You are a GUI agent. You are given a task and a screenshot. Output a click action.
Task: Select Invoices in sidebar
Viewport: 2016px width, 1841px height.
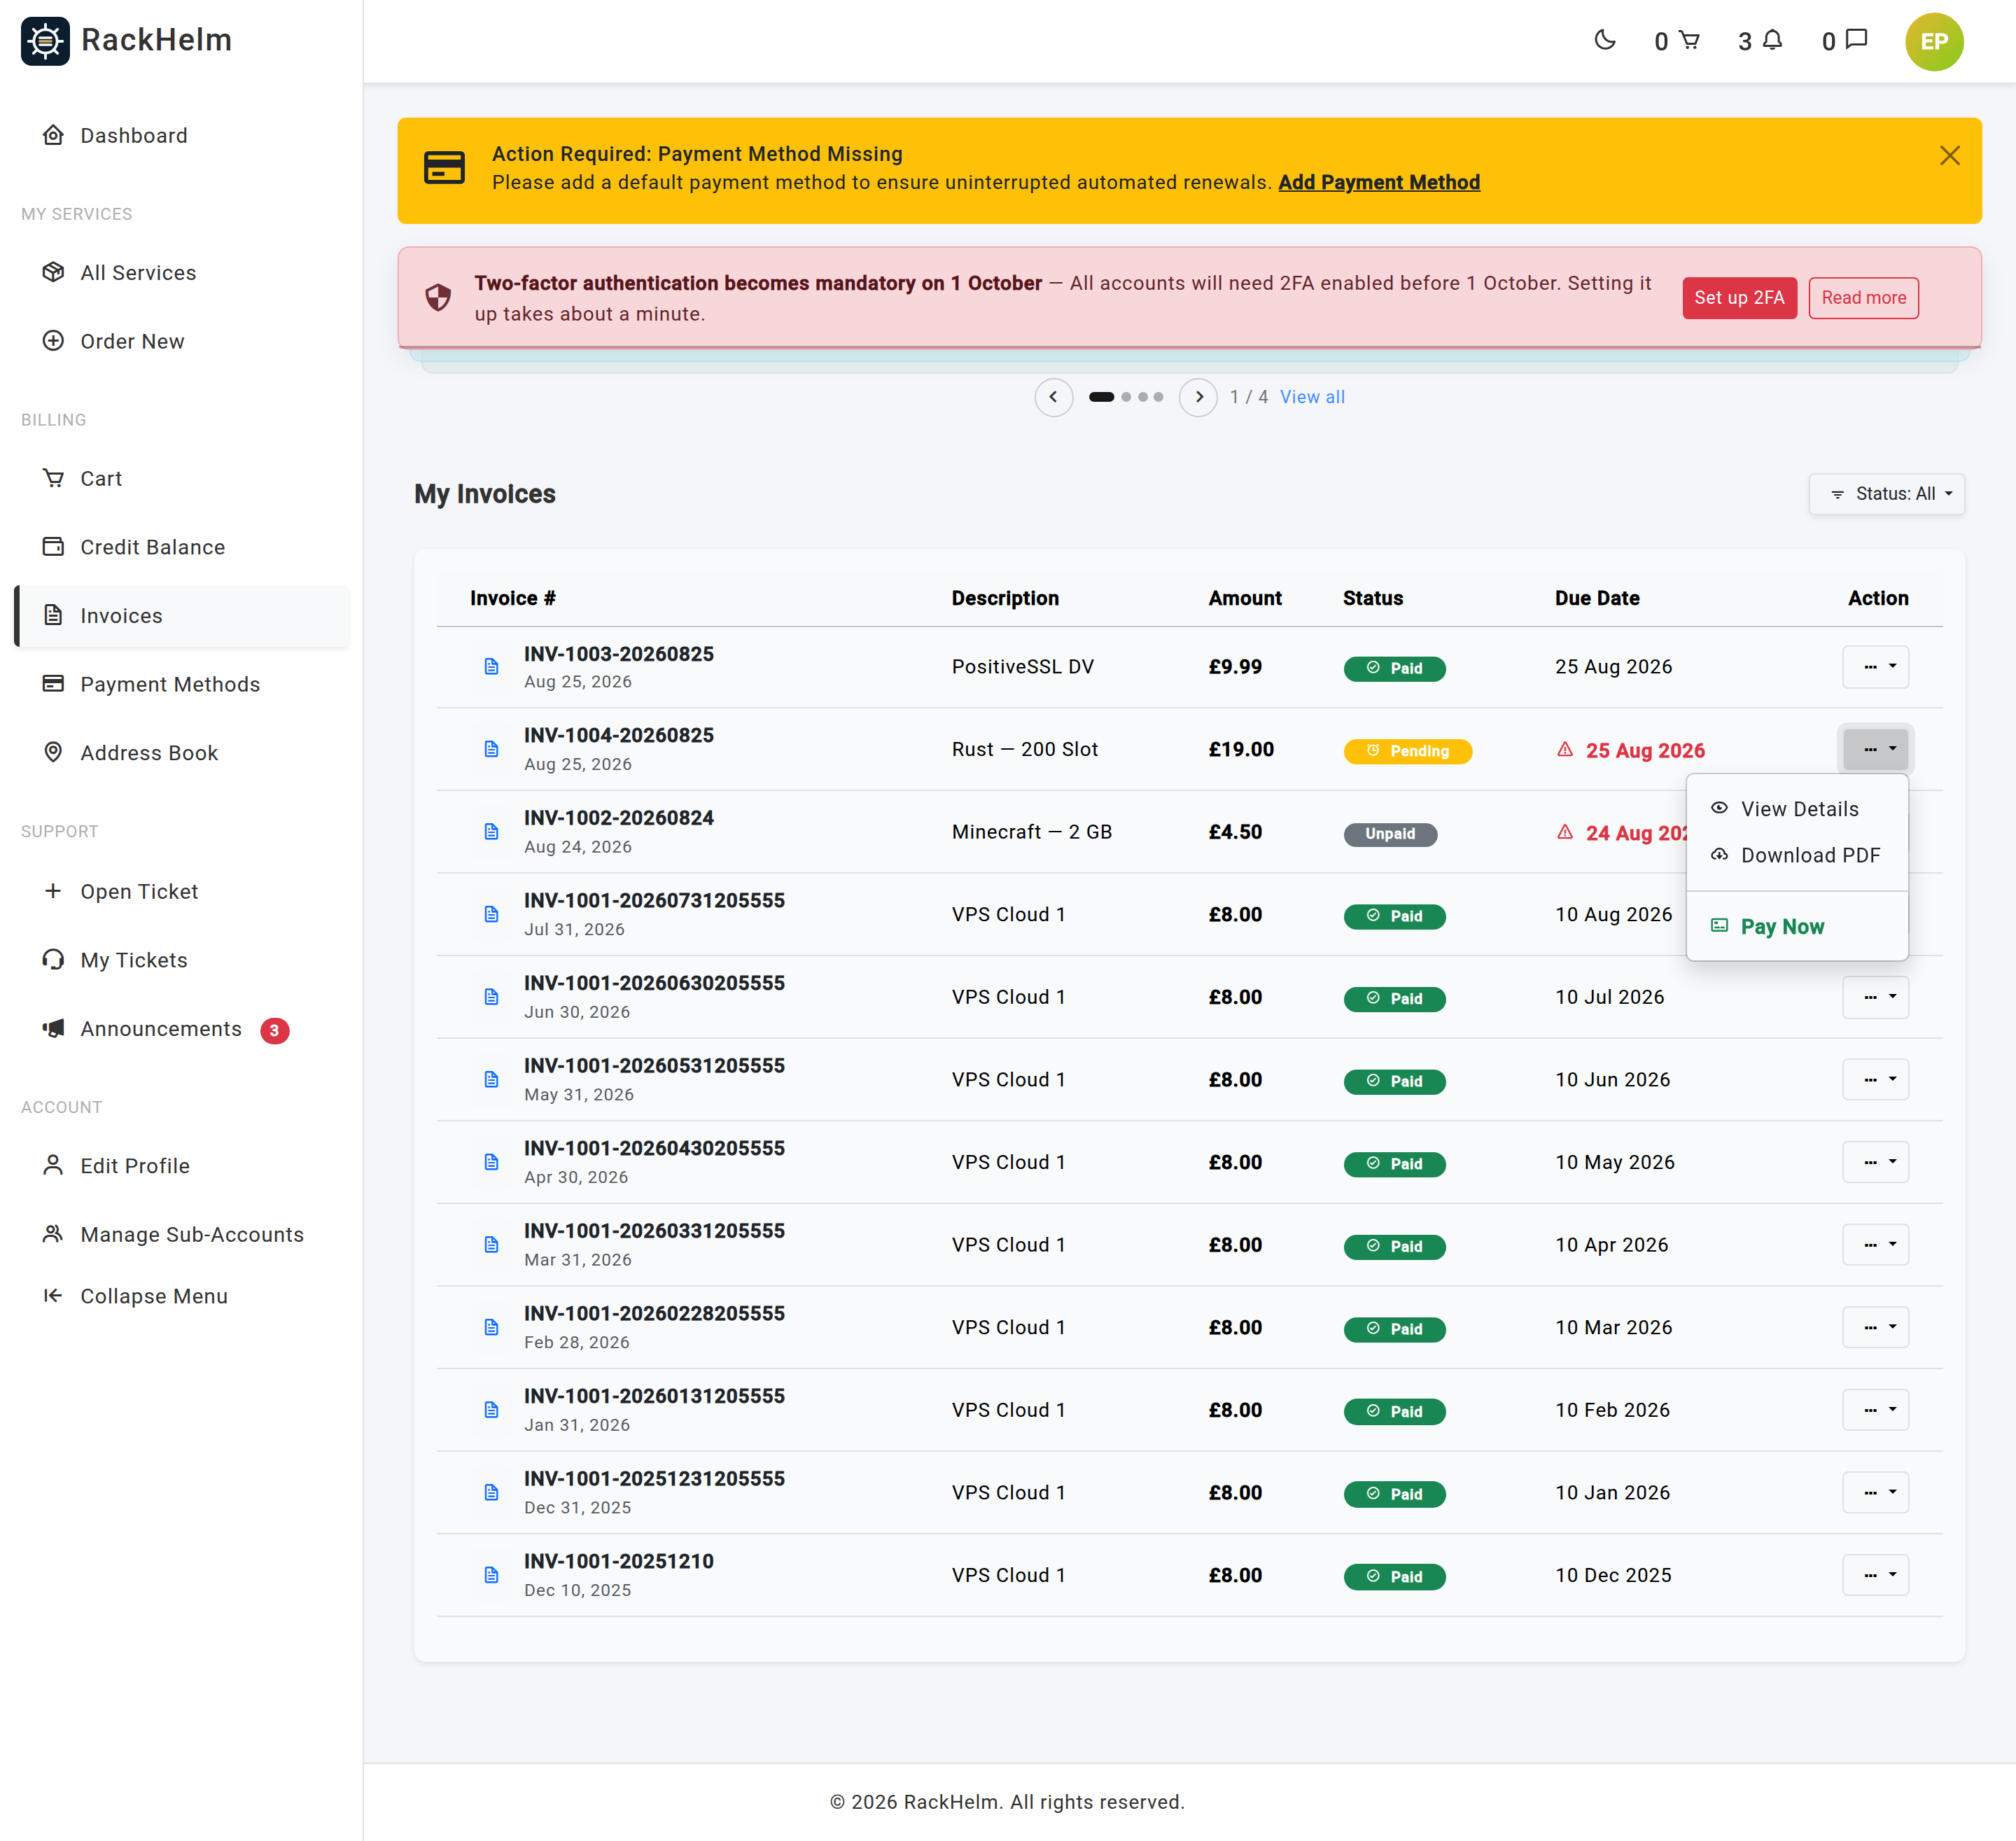pos(182,616)
